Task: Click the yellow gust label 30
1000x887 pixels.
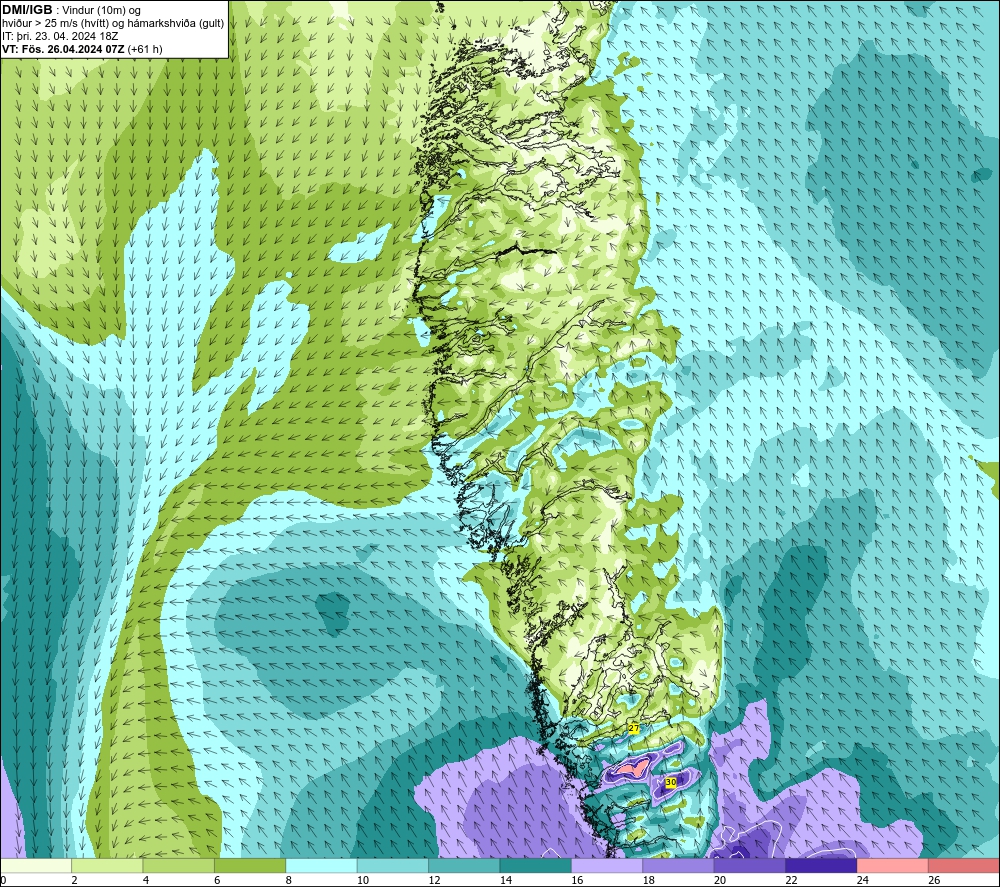Action: coord(670,782)
